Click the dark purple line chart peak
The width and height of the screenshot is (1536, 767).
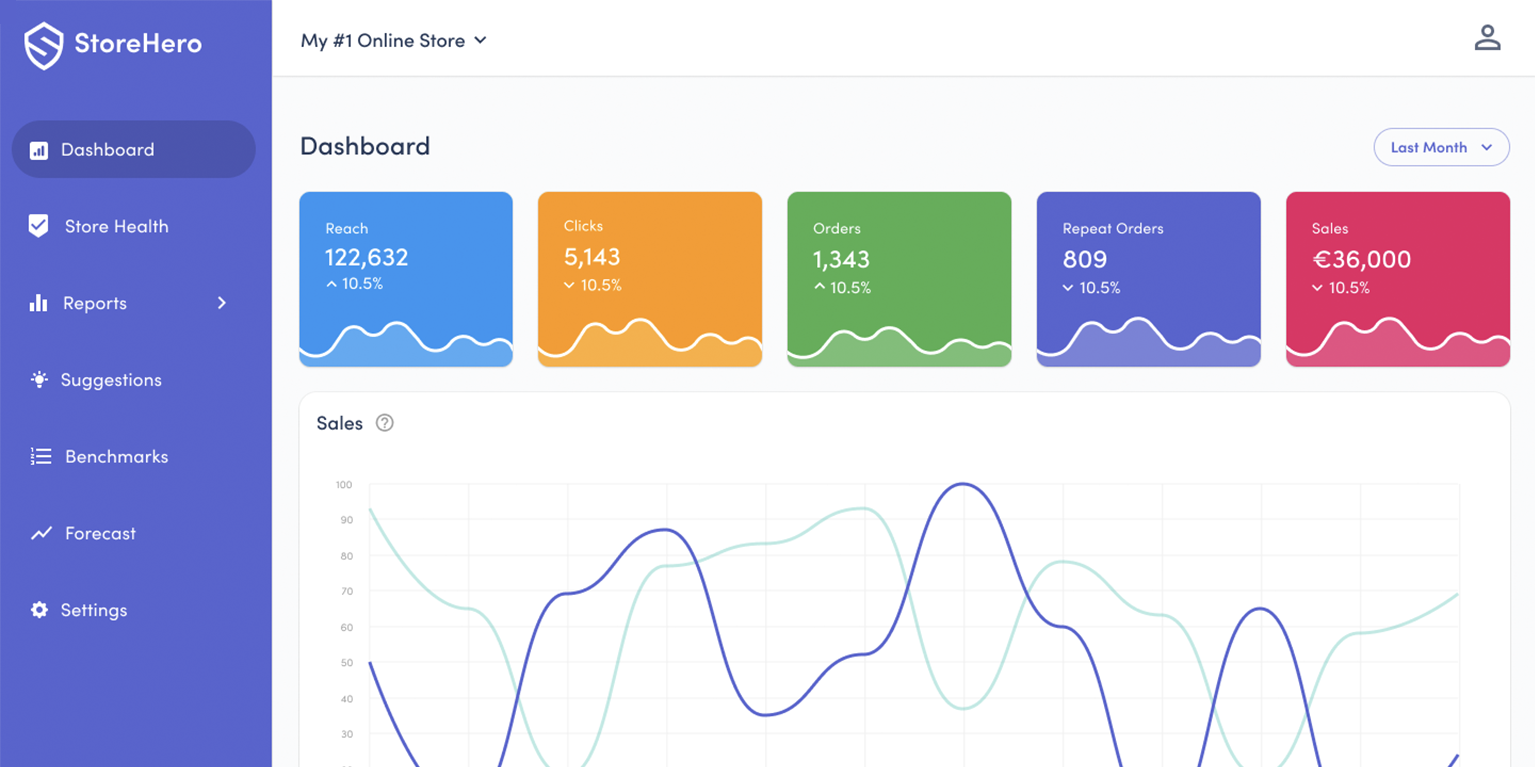(963, 485)
